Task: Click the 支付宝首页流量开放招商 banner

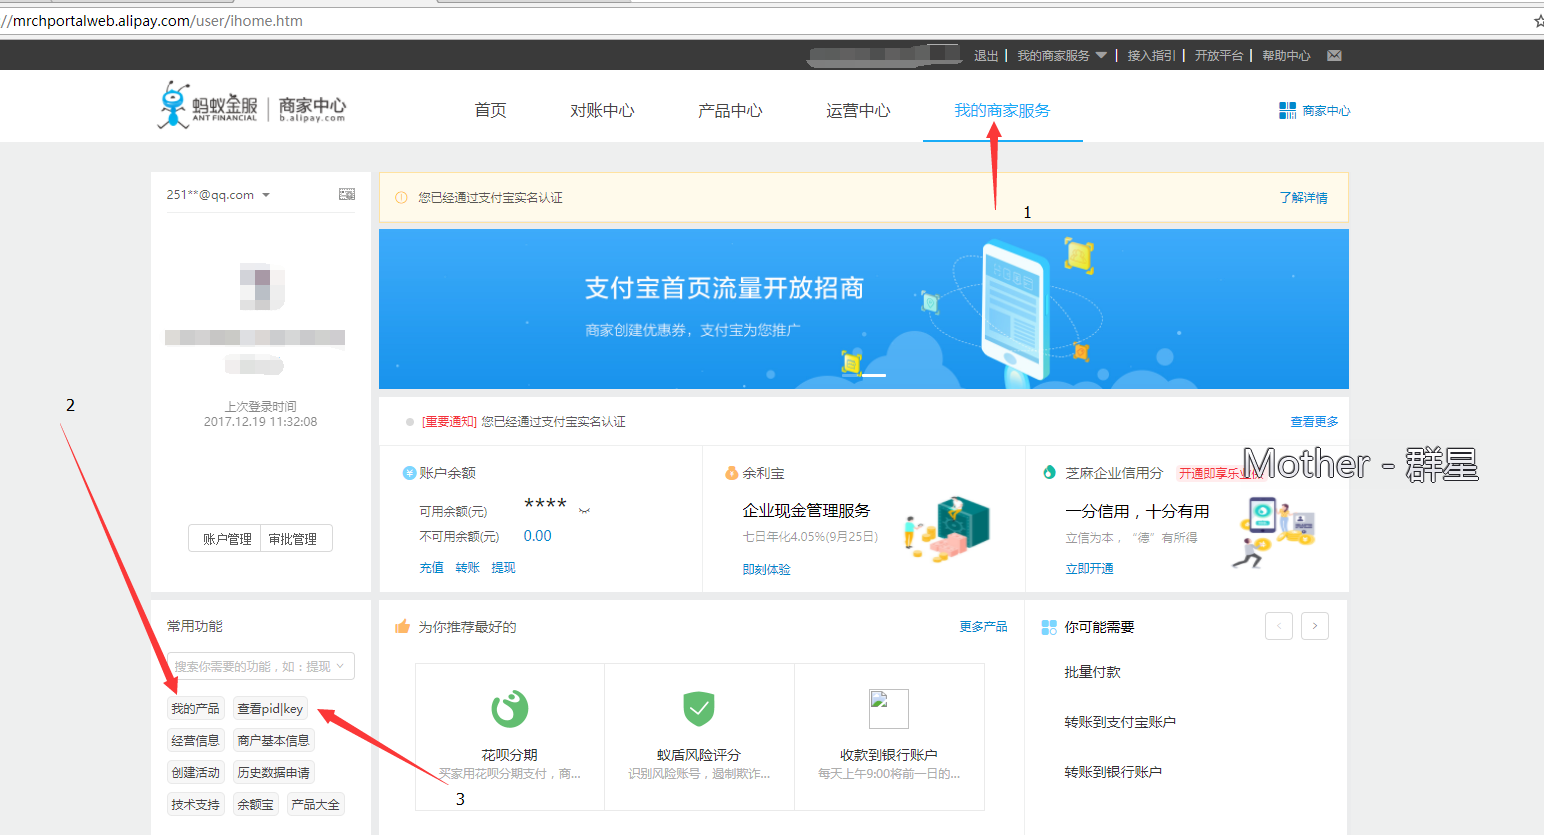Action: point(864,309)
